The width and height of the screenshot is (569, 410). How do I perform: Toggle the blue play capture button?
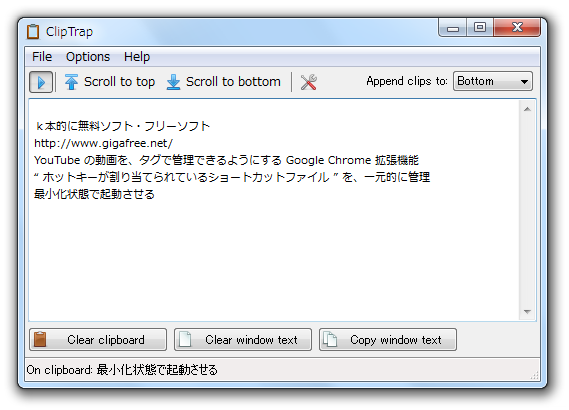(x=41, y=82)
